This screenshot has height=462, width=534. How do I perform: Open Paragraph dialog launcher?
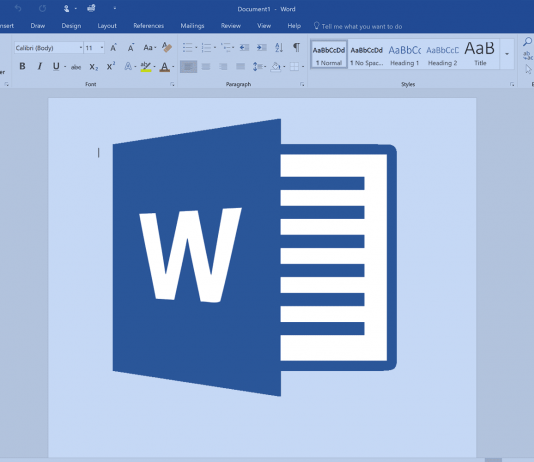click(x=302, y=84)
